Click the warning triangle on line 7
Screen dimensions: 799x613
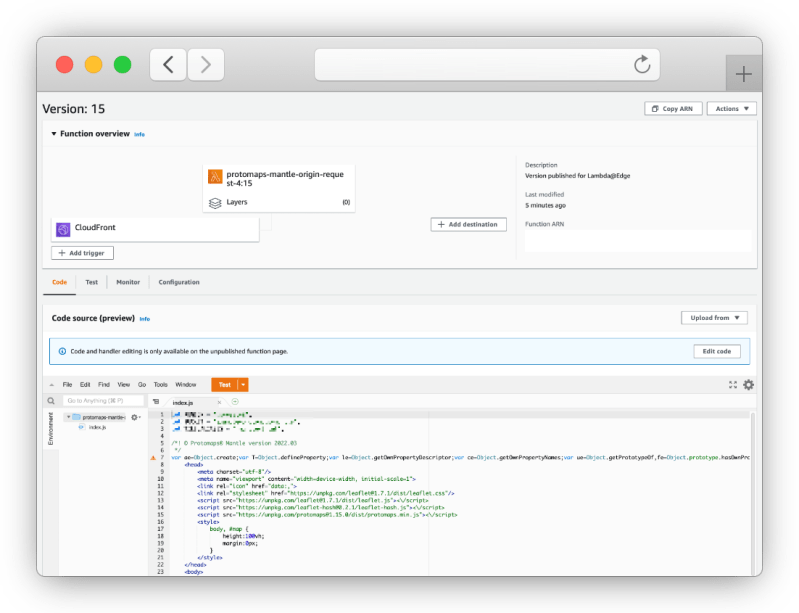pos(153,458)
